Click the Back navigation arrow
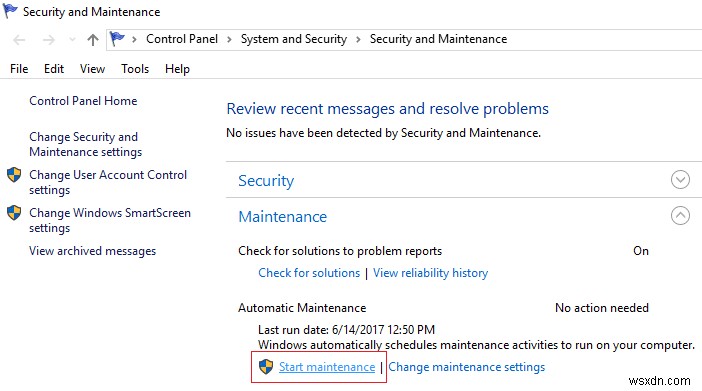 pyautogui.click(x=19, y=40)
